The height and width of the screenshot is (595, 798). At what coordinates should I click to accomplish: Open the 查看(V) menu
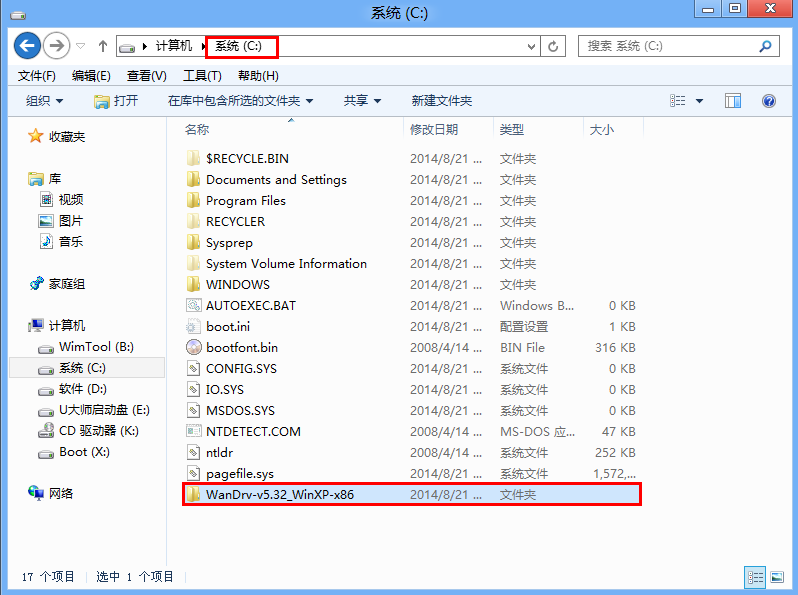point(146,76)
